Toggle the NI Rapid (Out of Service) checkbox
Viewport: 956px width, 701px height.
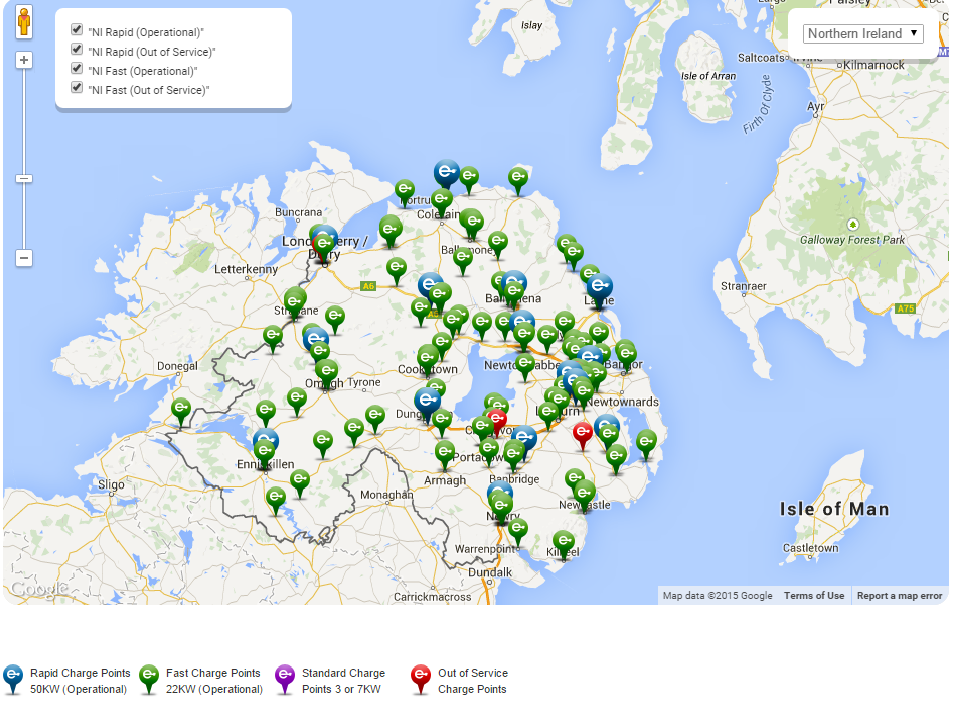tap(76, 48)
